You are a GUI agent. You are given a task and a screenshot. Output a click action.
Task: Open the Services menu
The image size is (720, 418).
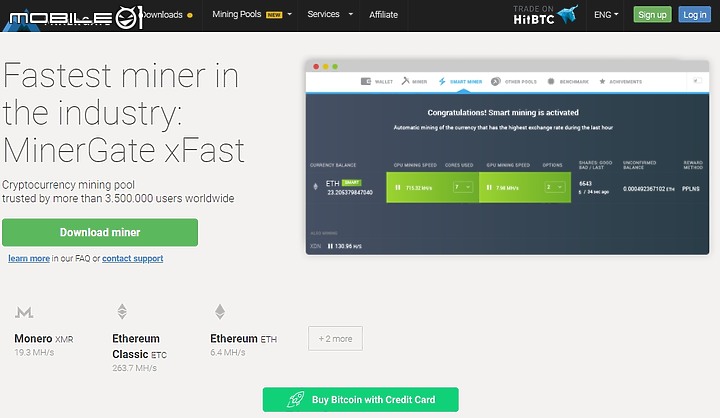tap(323, 14)
